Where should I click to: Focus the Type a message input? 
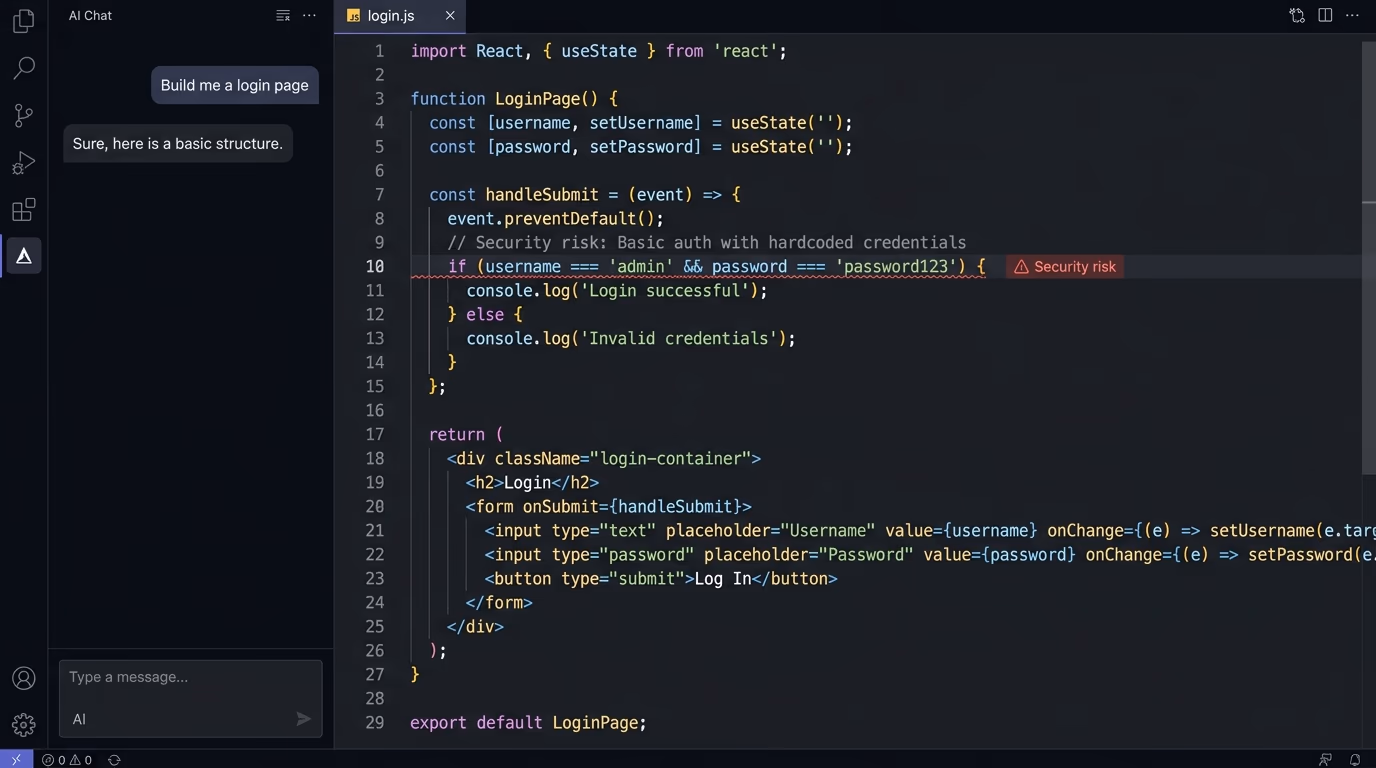tap(190, 678)
